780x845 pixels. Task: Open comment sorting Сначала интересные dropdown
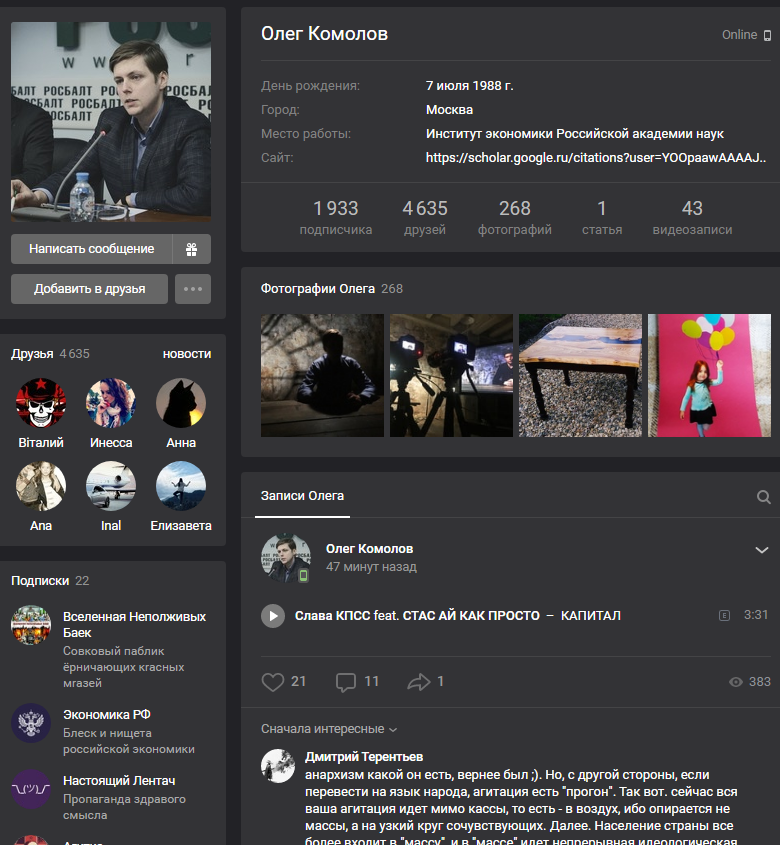click(x=329, y=729)
